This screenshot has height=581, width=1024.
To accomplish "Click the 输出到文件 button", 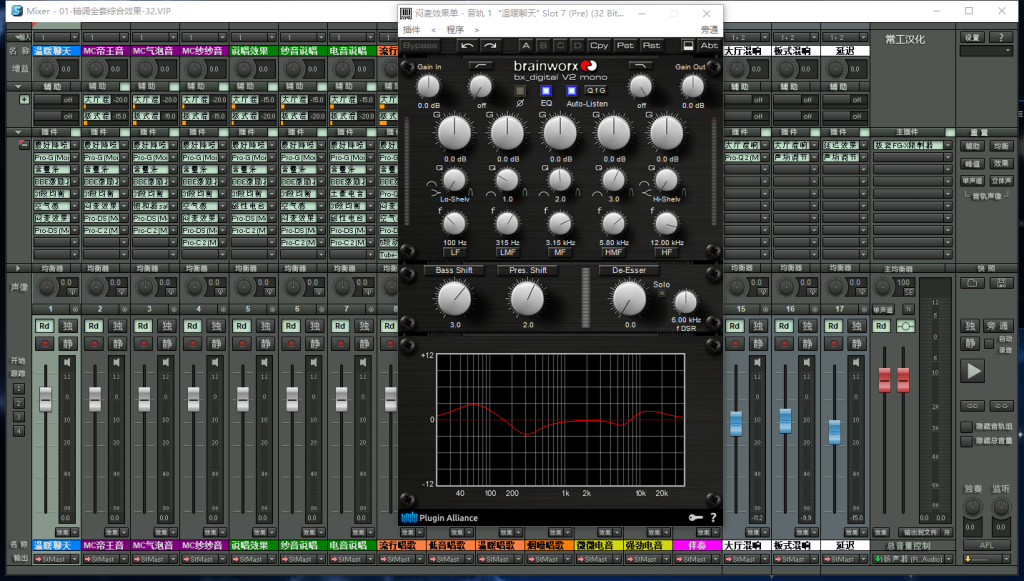I will pyautogui.click(x=920, y=532).
